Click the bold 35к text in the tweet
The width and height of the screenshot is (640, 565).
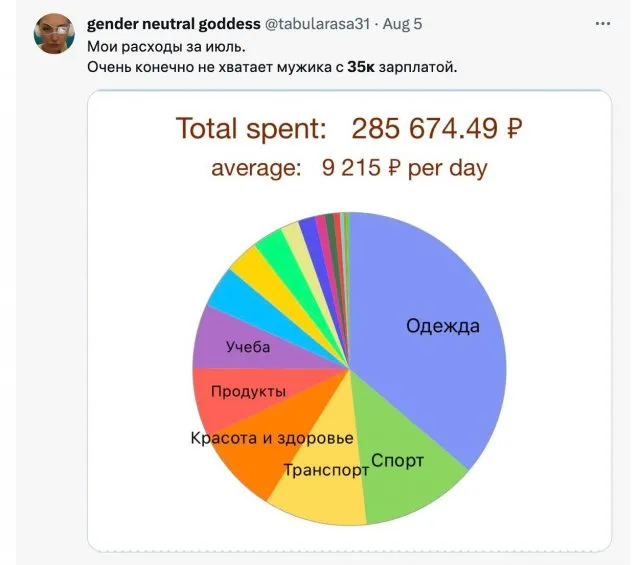[x=359, y=68]
